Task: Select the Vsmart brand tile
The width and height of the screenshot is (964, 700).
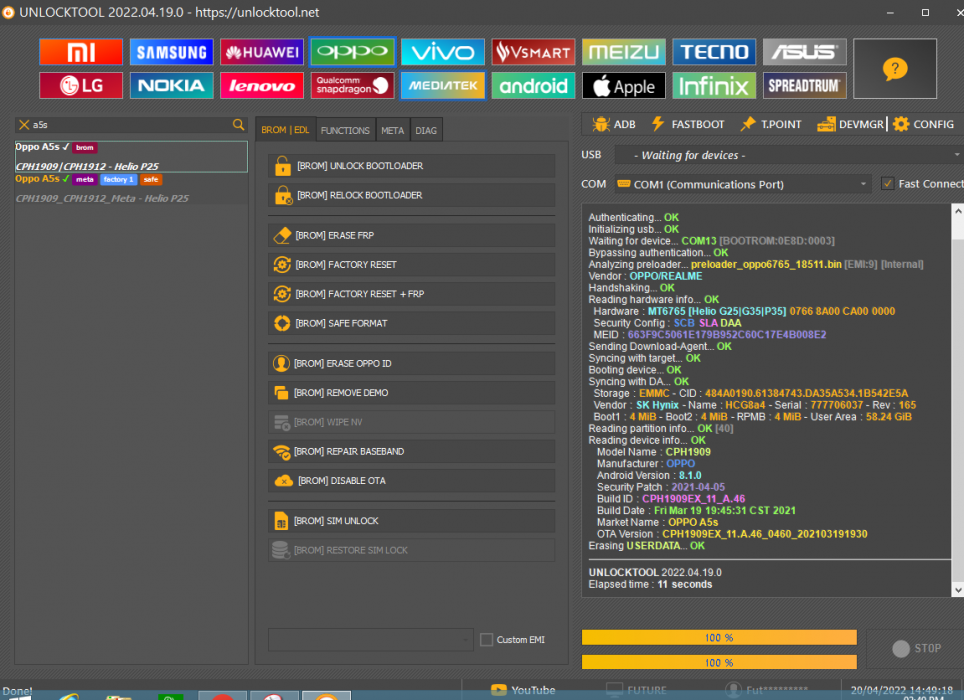Action: [533, 52]
